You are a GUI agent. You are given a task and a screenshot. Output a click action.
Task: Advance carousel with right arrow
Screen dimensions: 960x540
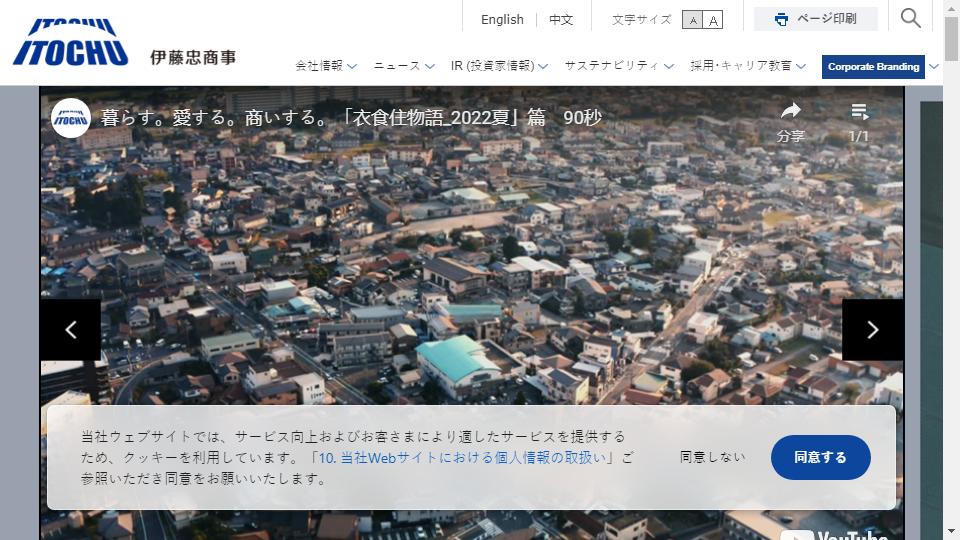(x=872, y=330)
